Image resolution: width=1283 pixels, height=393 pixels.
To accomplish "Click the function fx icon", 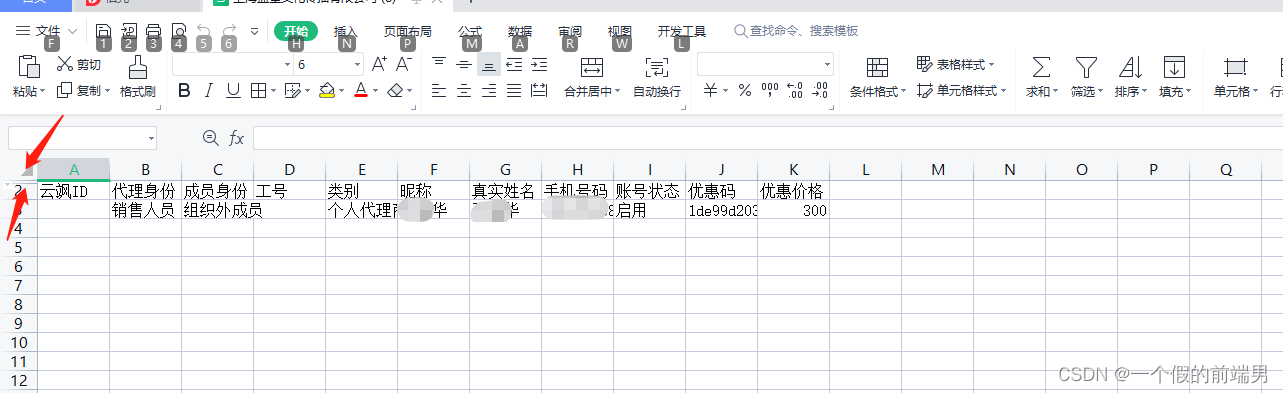I will 236,137.
